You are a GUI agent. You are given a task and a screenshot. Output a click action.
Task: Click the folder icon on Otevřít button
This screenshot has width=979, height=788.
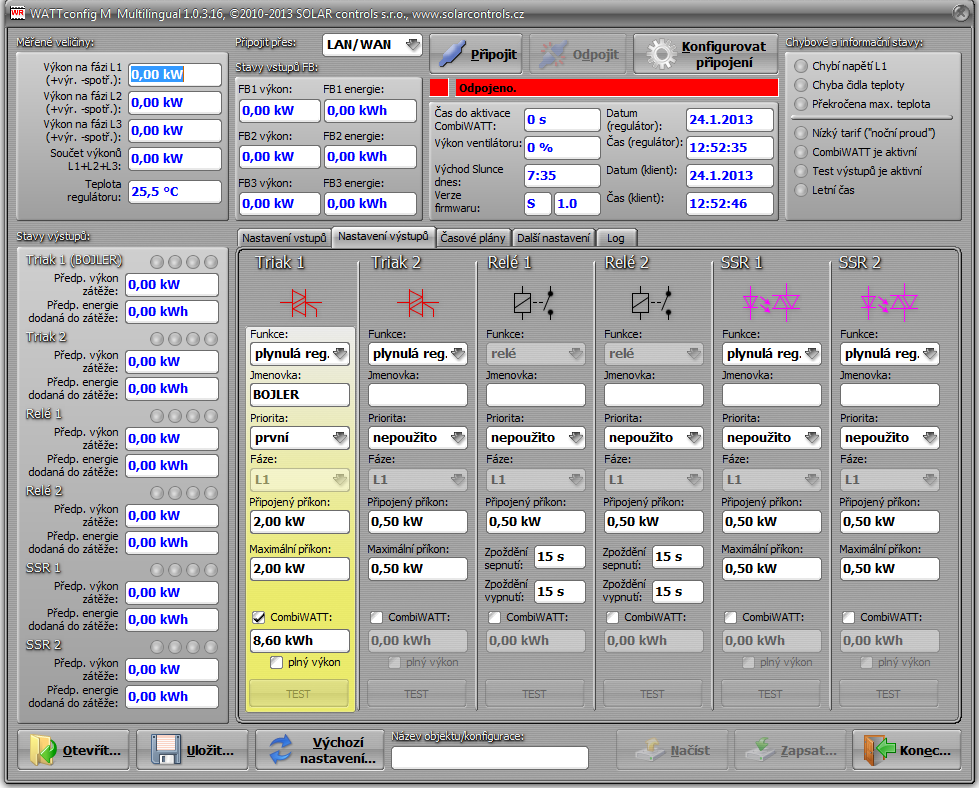[42, 750]
